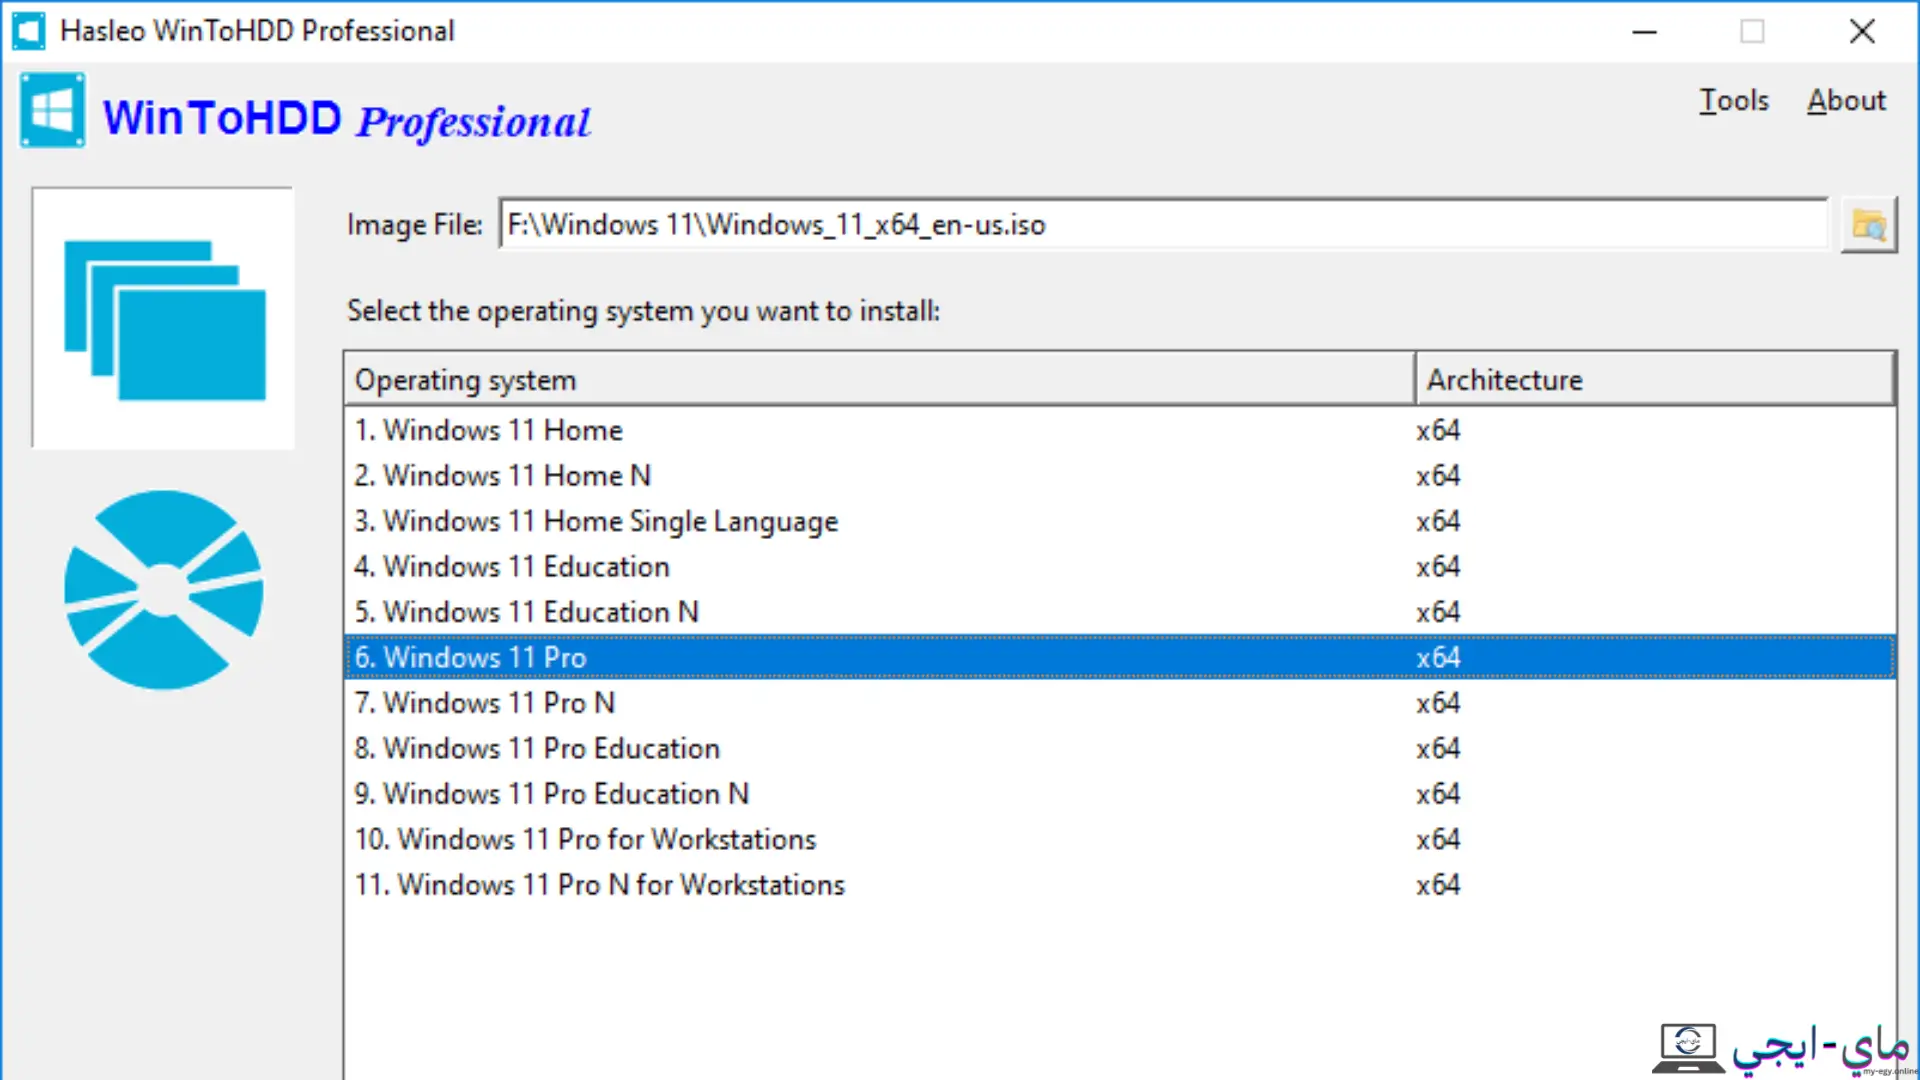Select 11. Windows 11 Pro N for Workstations
1920x1080 pixels.
click(x=1119, y=885)
